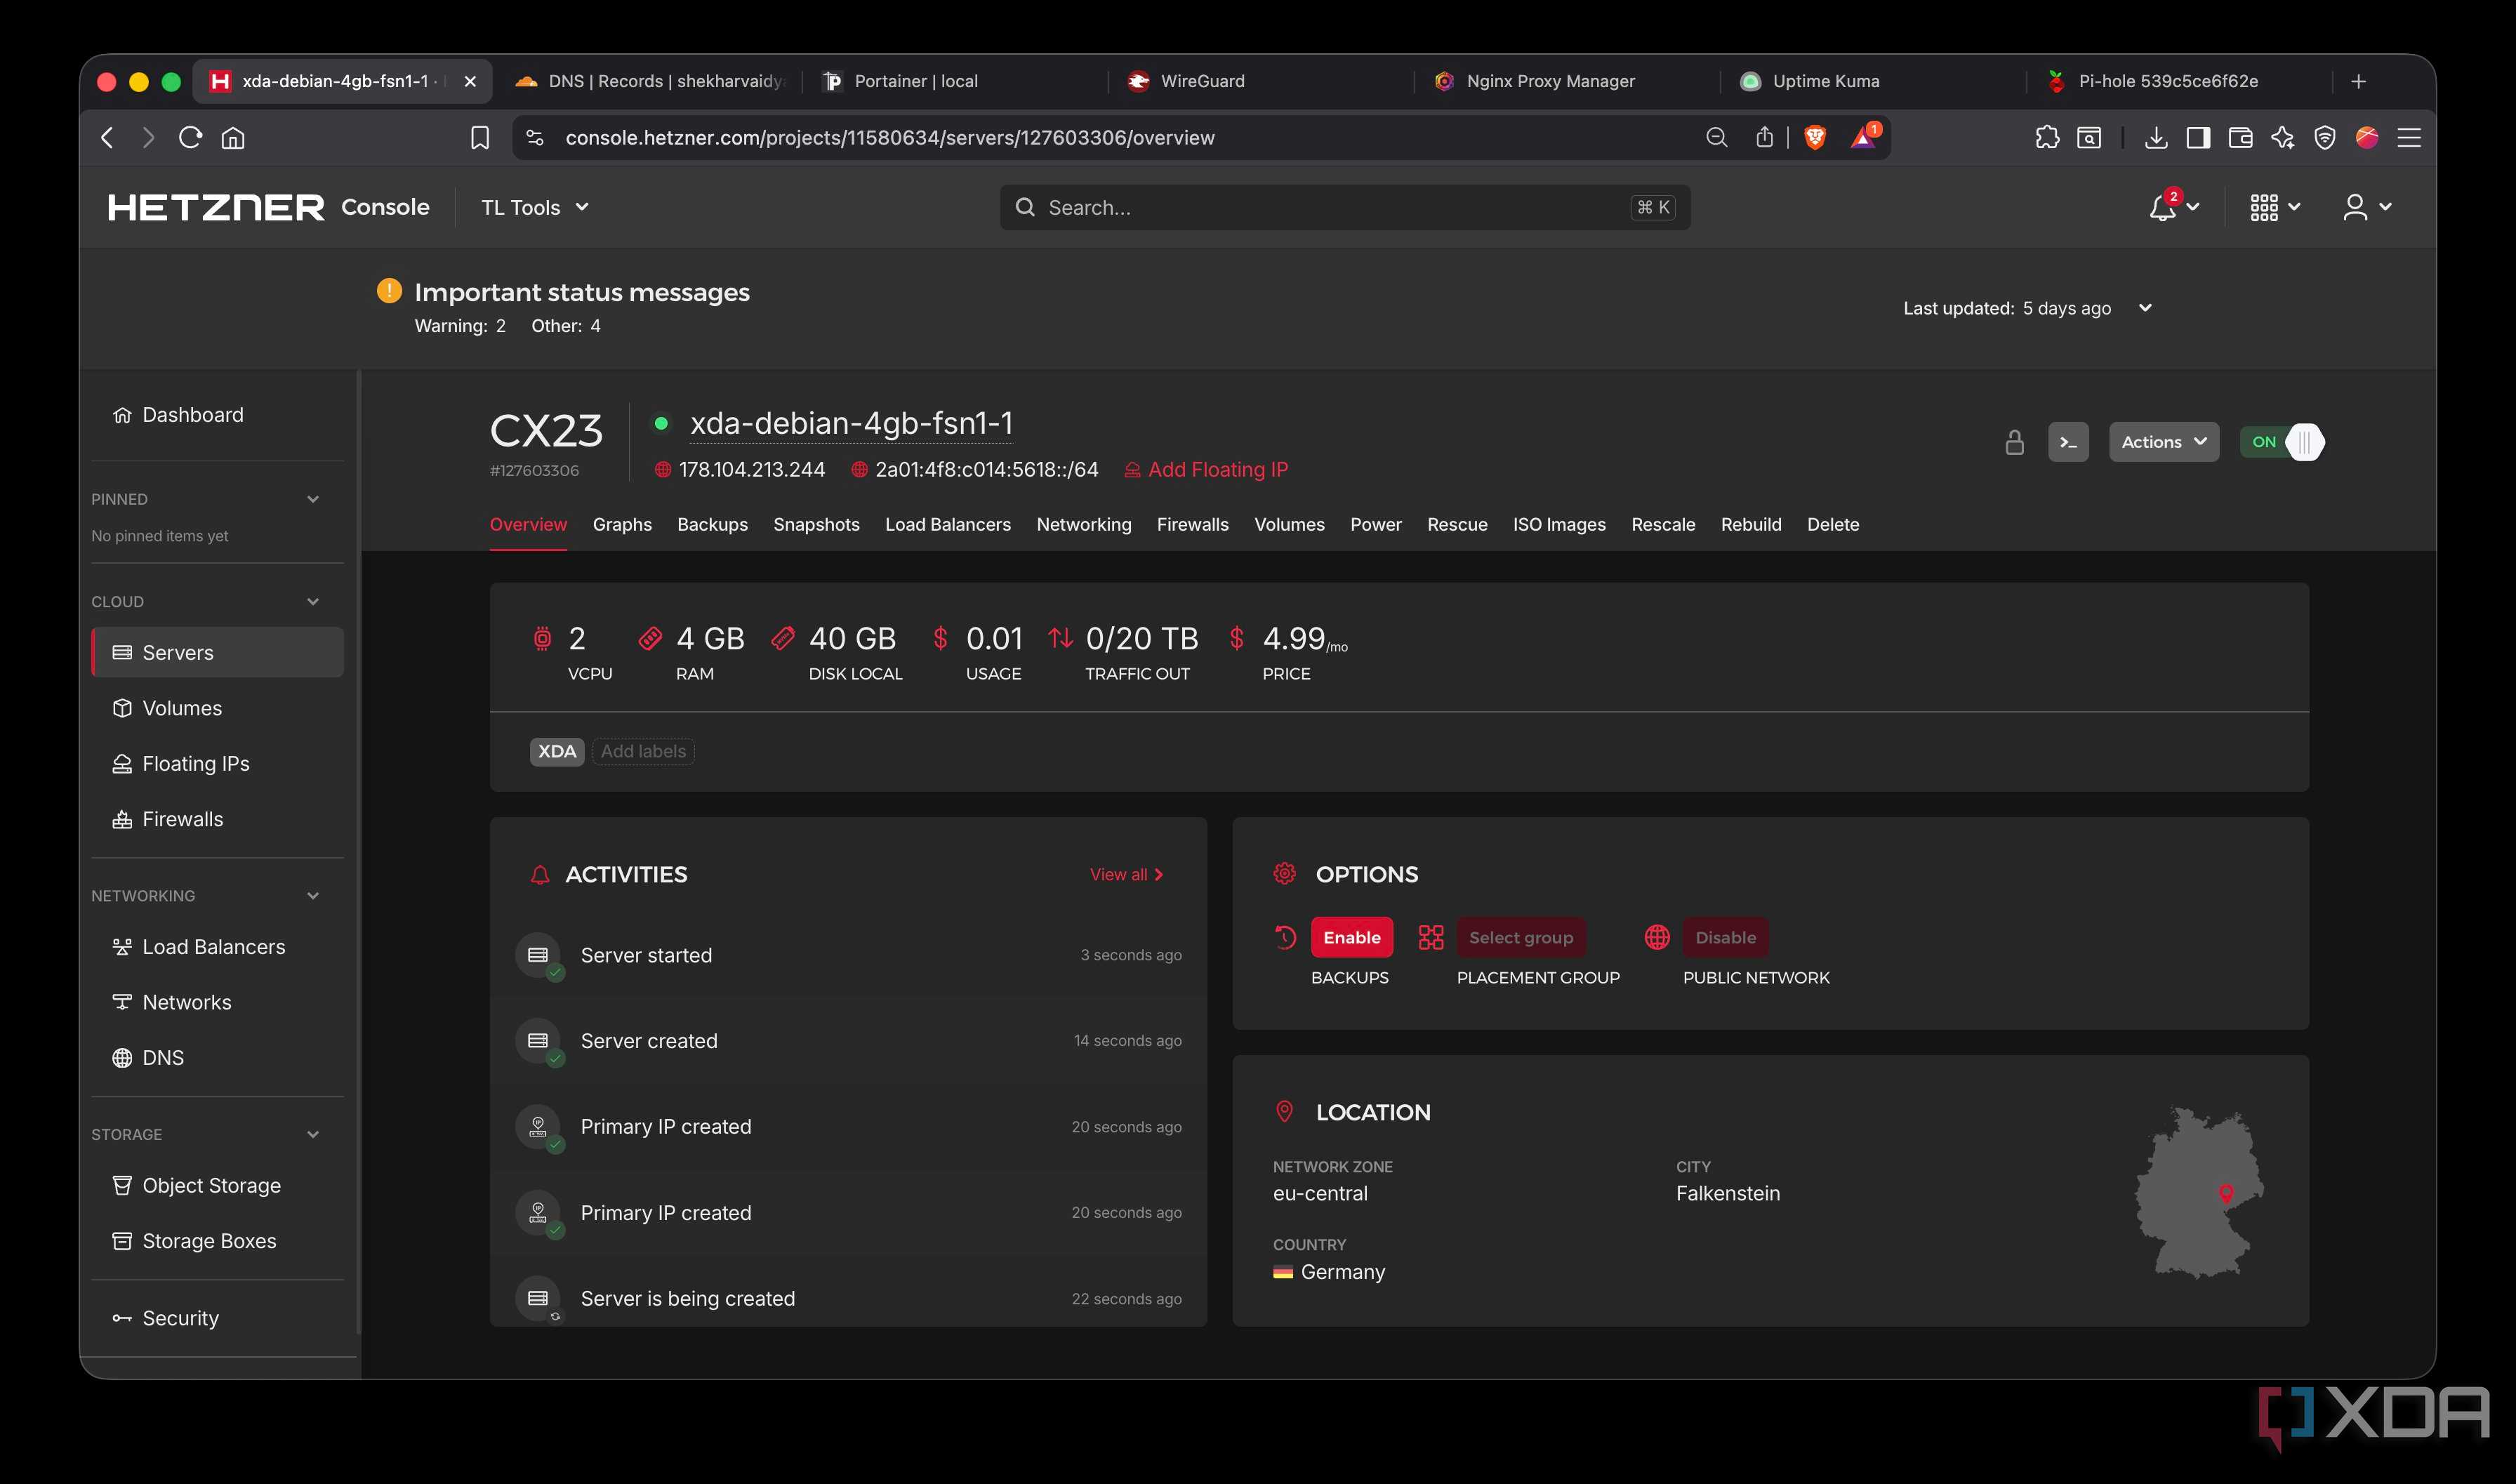Click the Server created activity row

(848, 1041)
